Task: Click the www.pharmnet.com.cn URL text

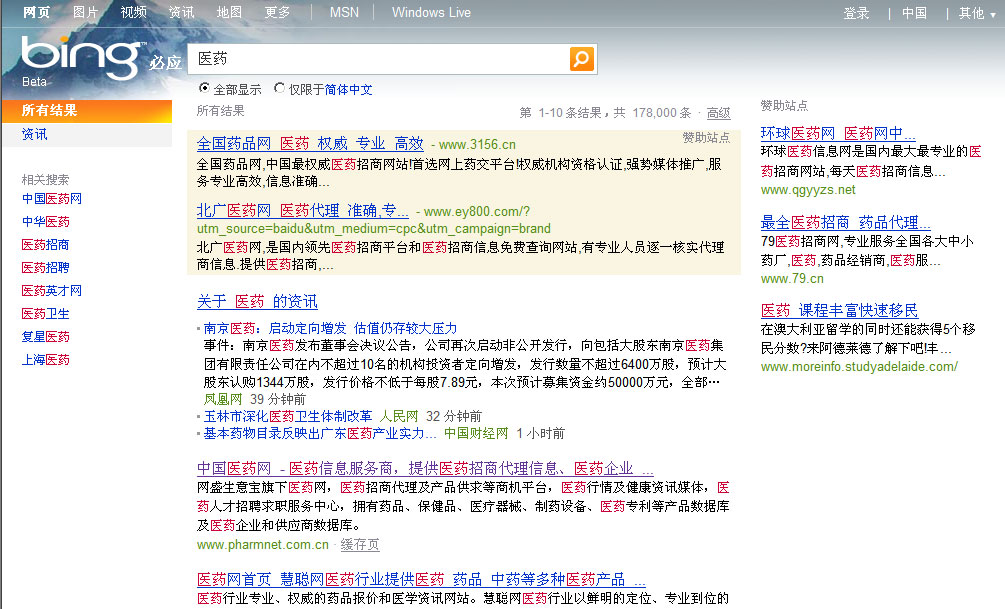Action: (x=263, y=545)
